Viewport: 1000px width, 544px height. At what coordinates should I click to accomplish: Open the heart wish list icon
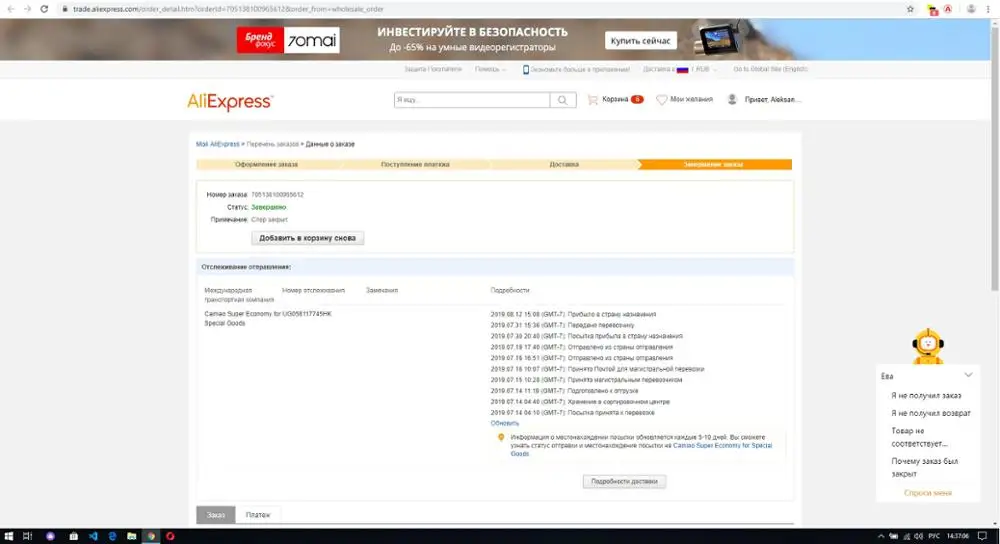[661, 99]
